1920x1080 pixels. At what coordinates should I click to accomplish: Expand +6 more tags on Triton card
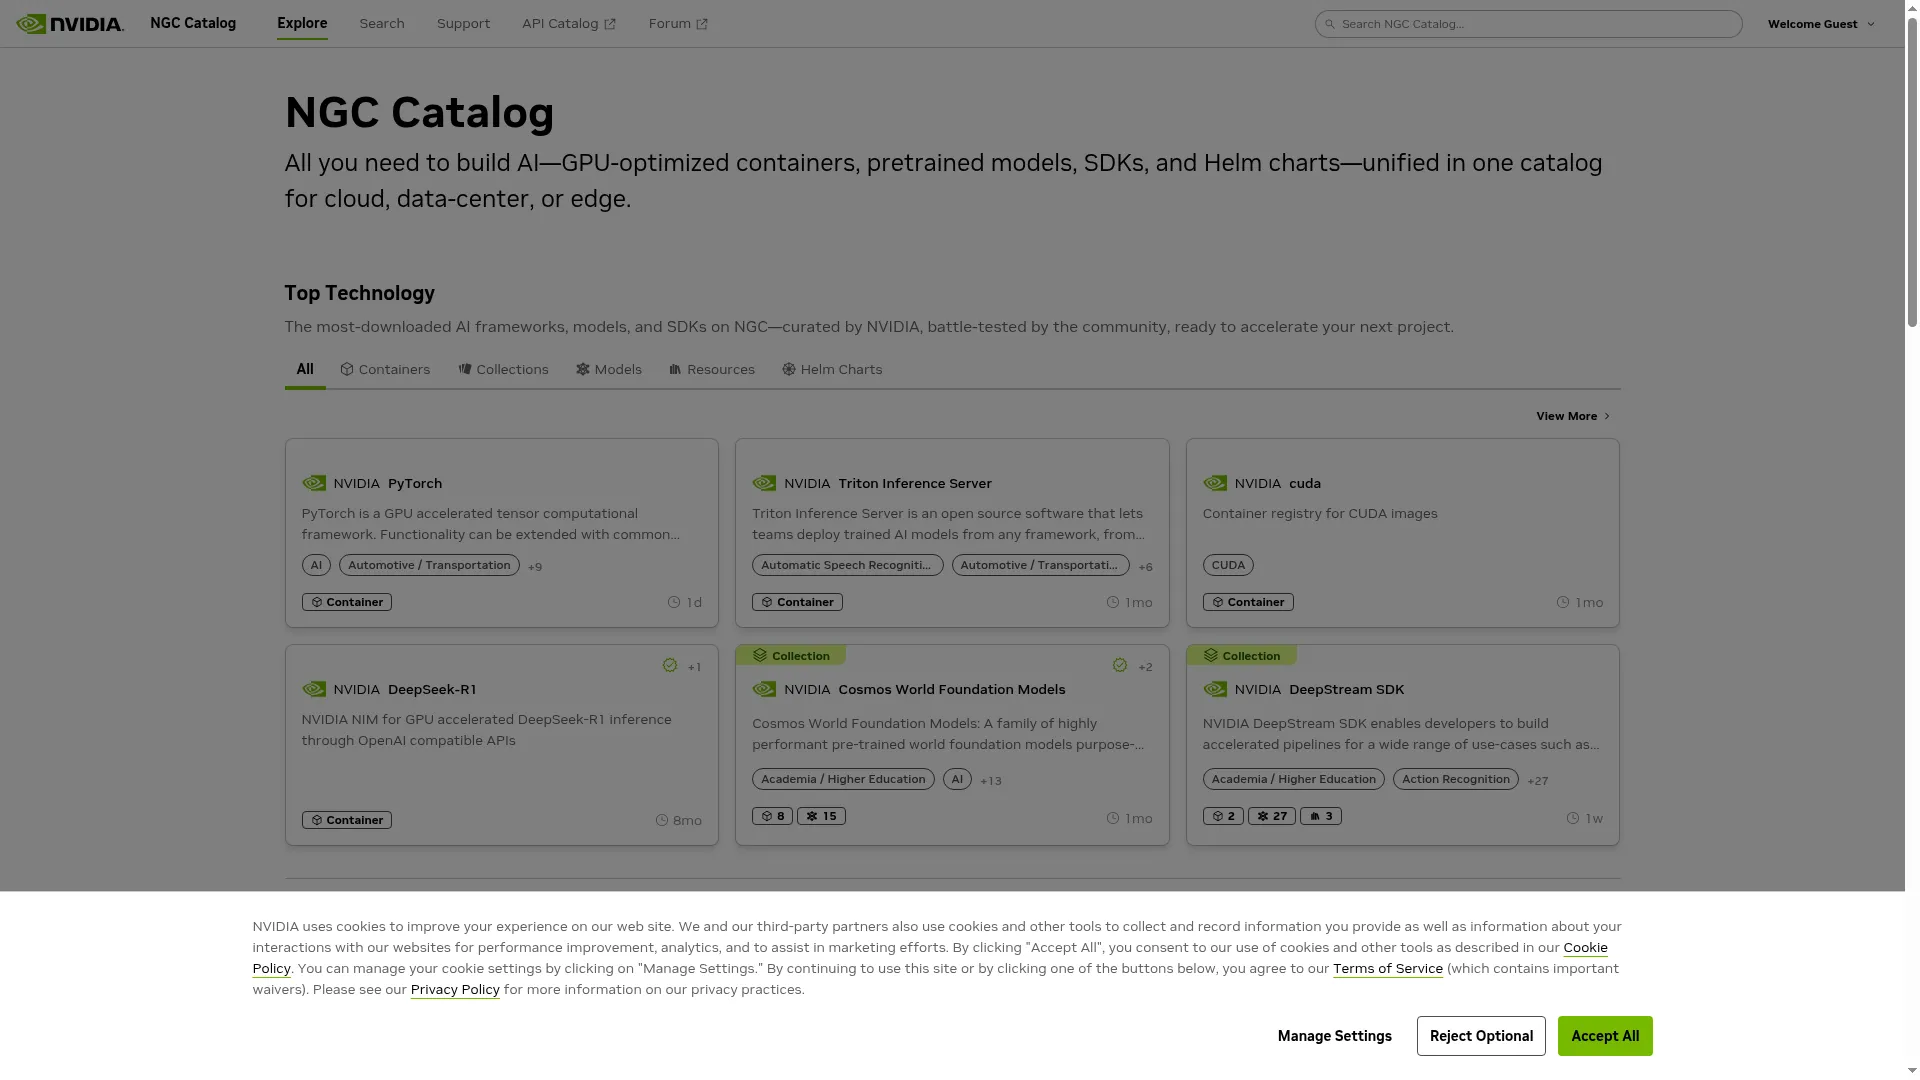tap(1146, 567)
